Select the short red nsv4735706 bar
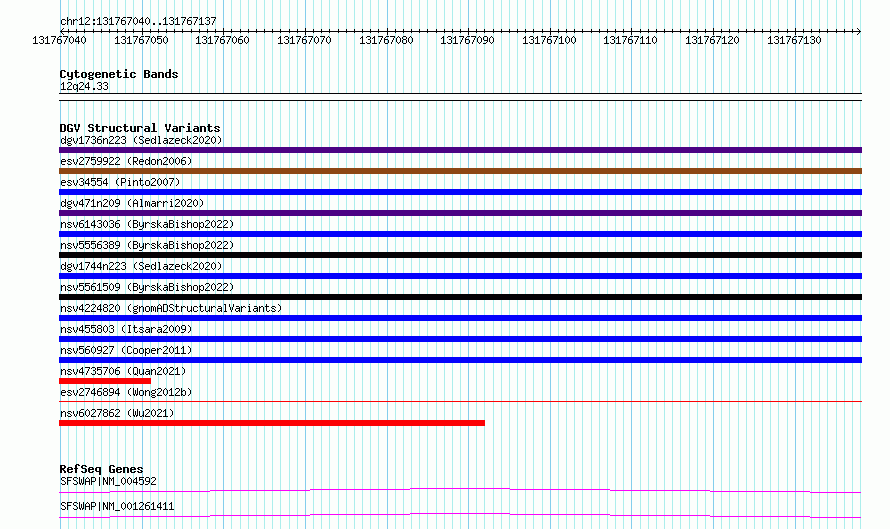This screenshot has height=529, width=890. tap(105, 381)
